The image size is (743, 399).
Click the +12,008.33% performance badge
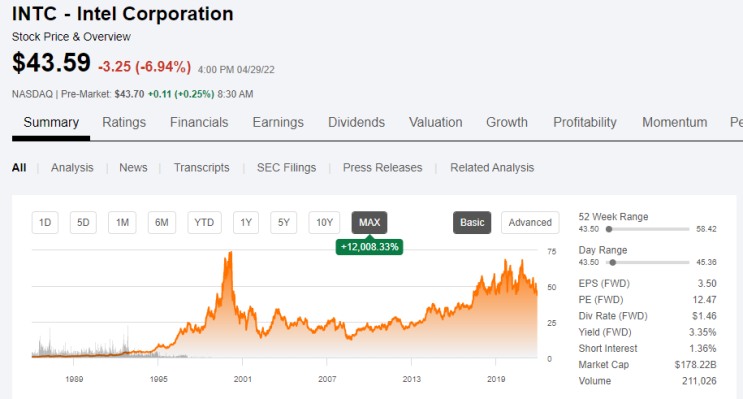click(370, 247)
